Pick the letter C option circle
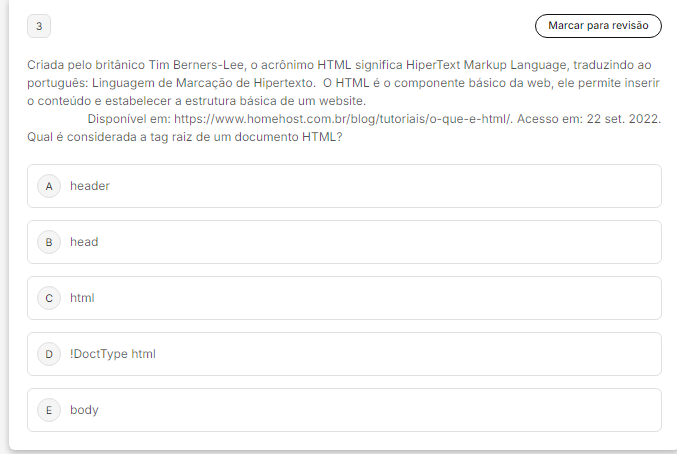 pyautogui.click(x=48, y=298)
